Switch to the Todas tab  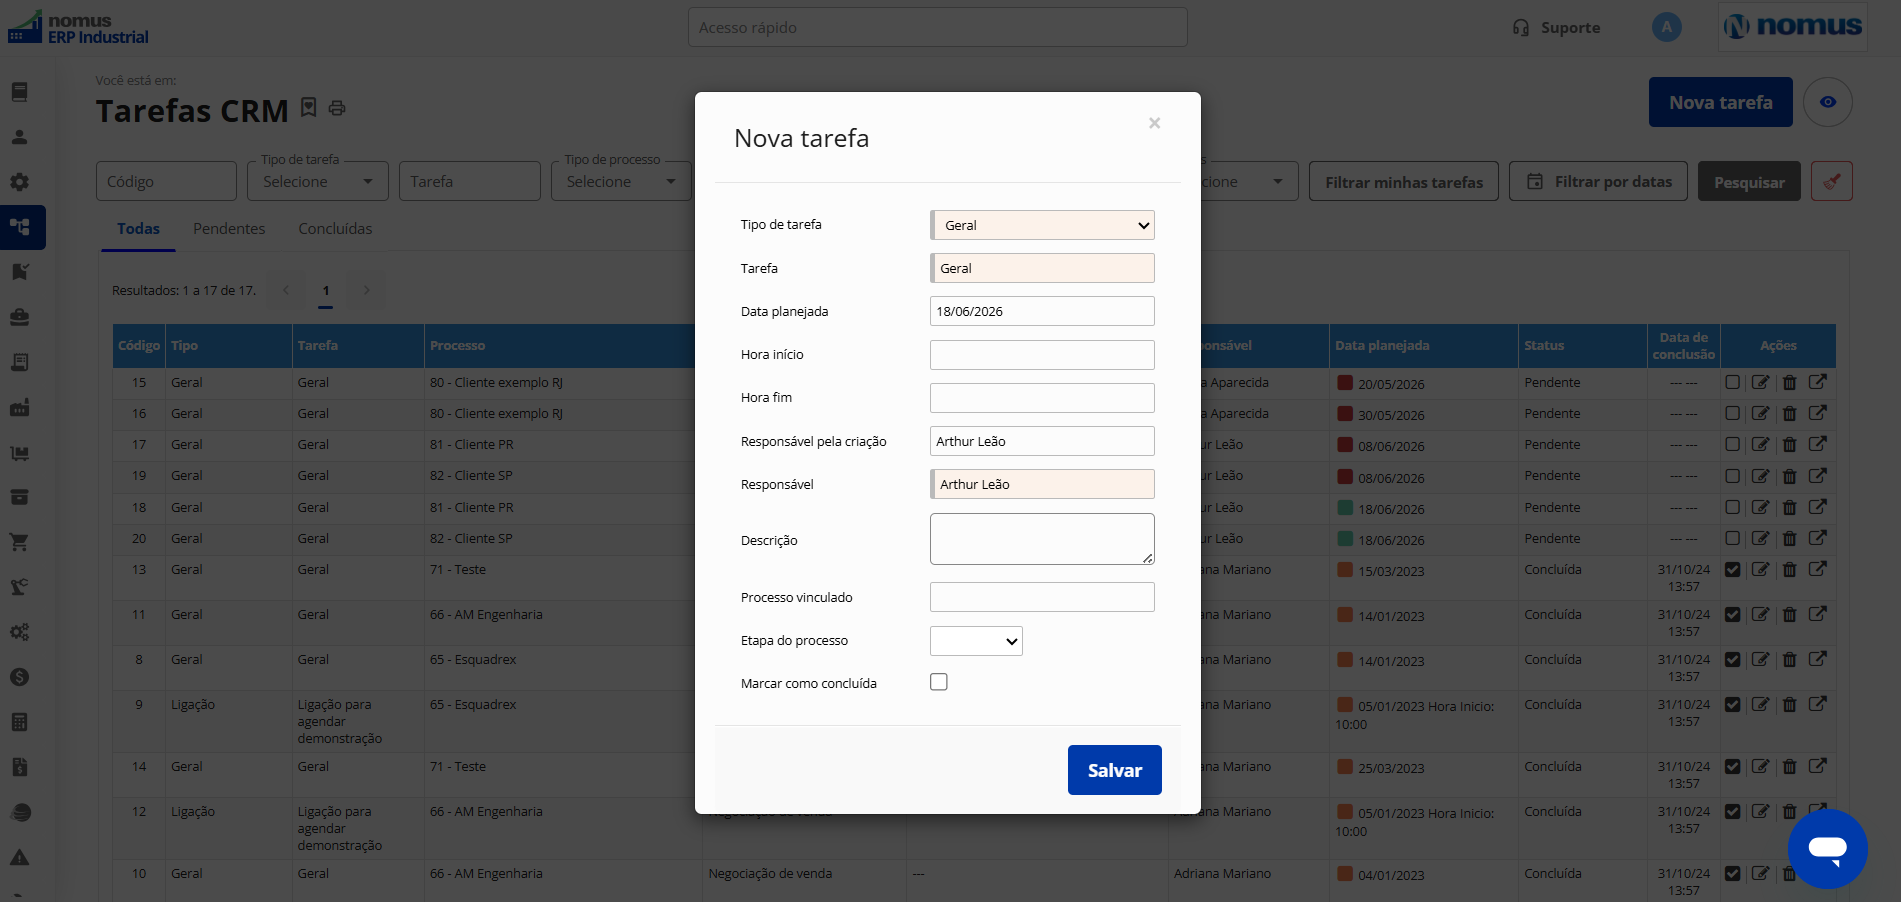point(138,229)
